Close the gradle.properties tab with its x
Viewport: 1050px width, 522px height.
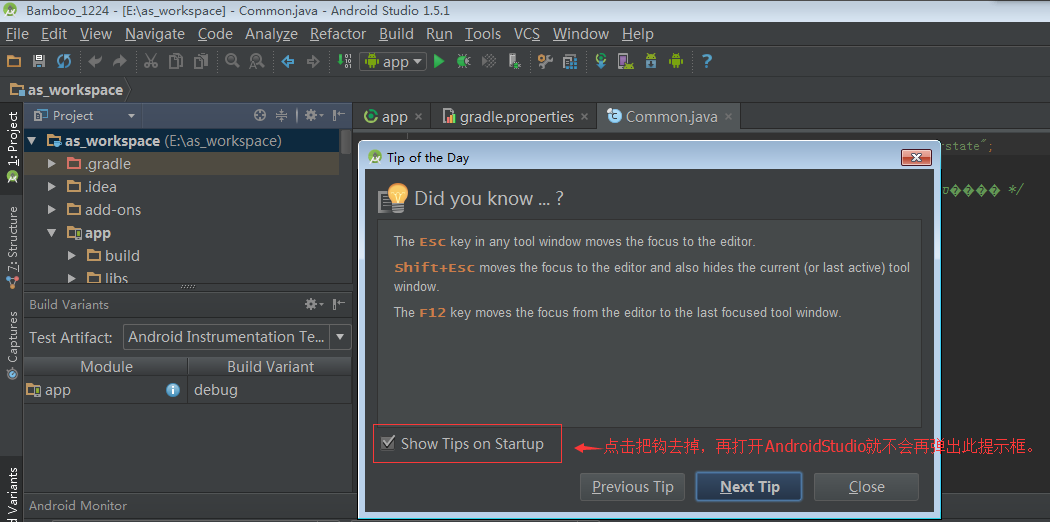coord(585,117)
